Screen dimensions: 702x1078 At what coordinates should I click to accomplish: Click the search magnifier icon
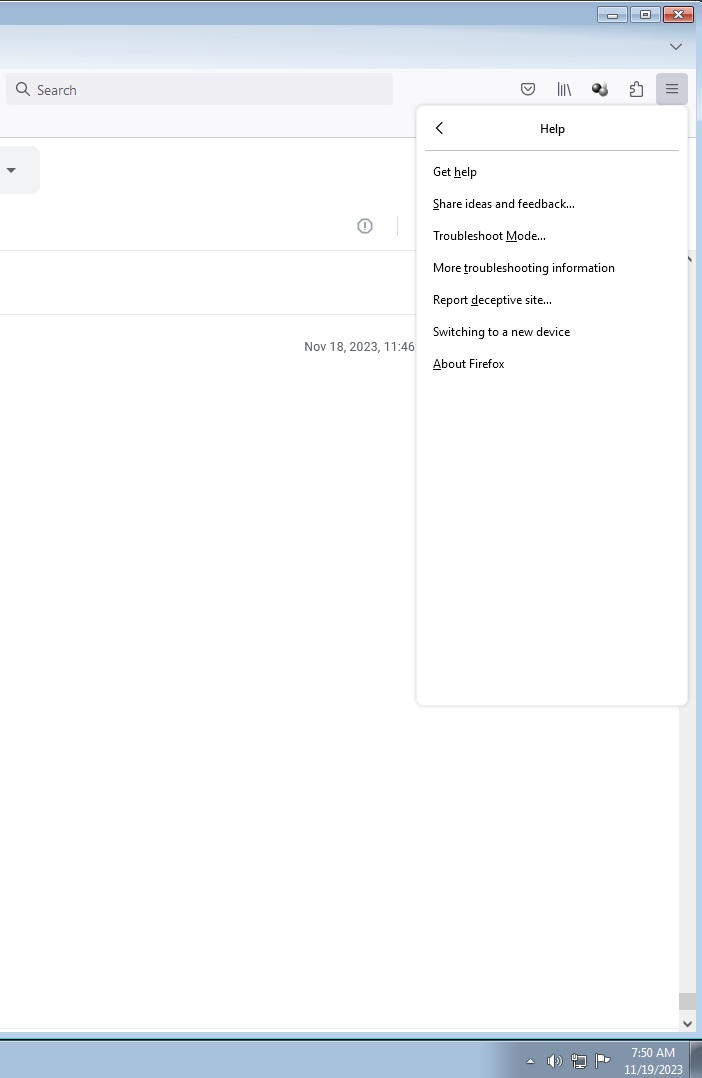23,89
